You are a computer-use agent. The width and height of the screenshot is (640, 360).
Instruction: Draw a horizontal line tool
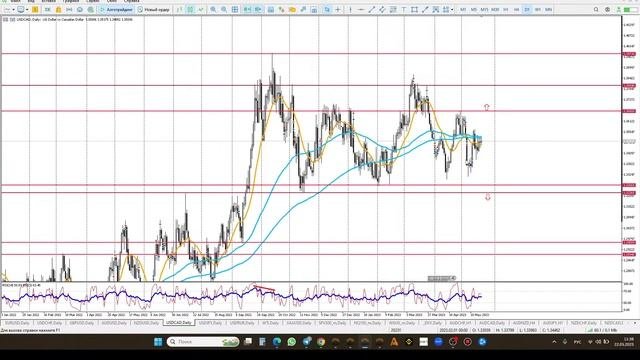tap(361, 9)
